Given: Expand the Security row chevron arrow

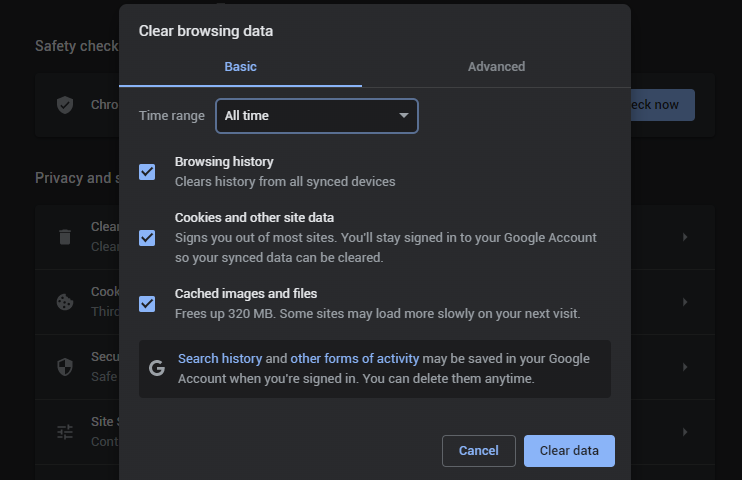Looking at the screenshot, I should [685, 367].
